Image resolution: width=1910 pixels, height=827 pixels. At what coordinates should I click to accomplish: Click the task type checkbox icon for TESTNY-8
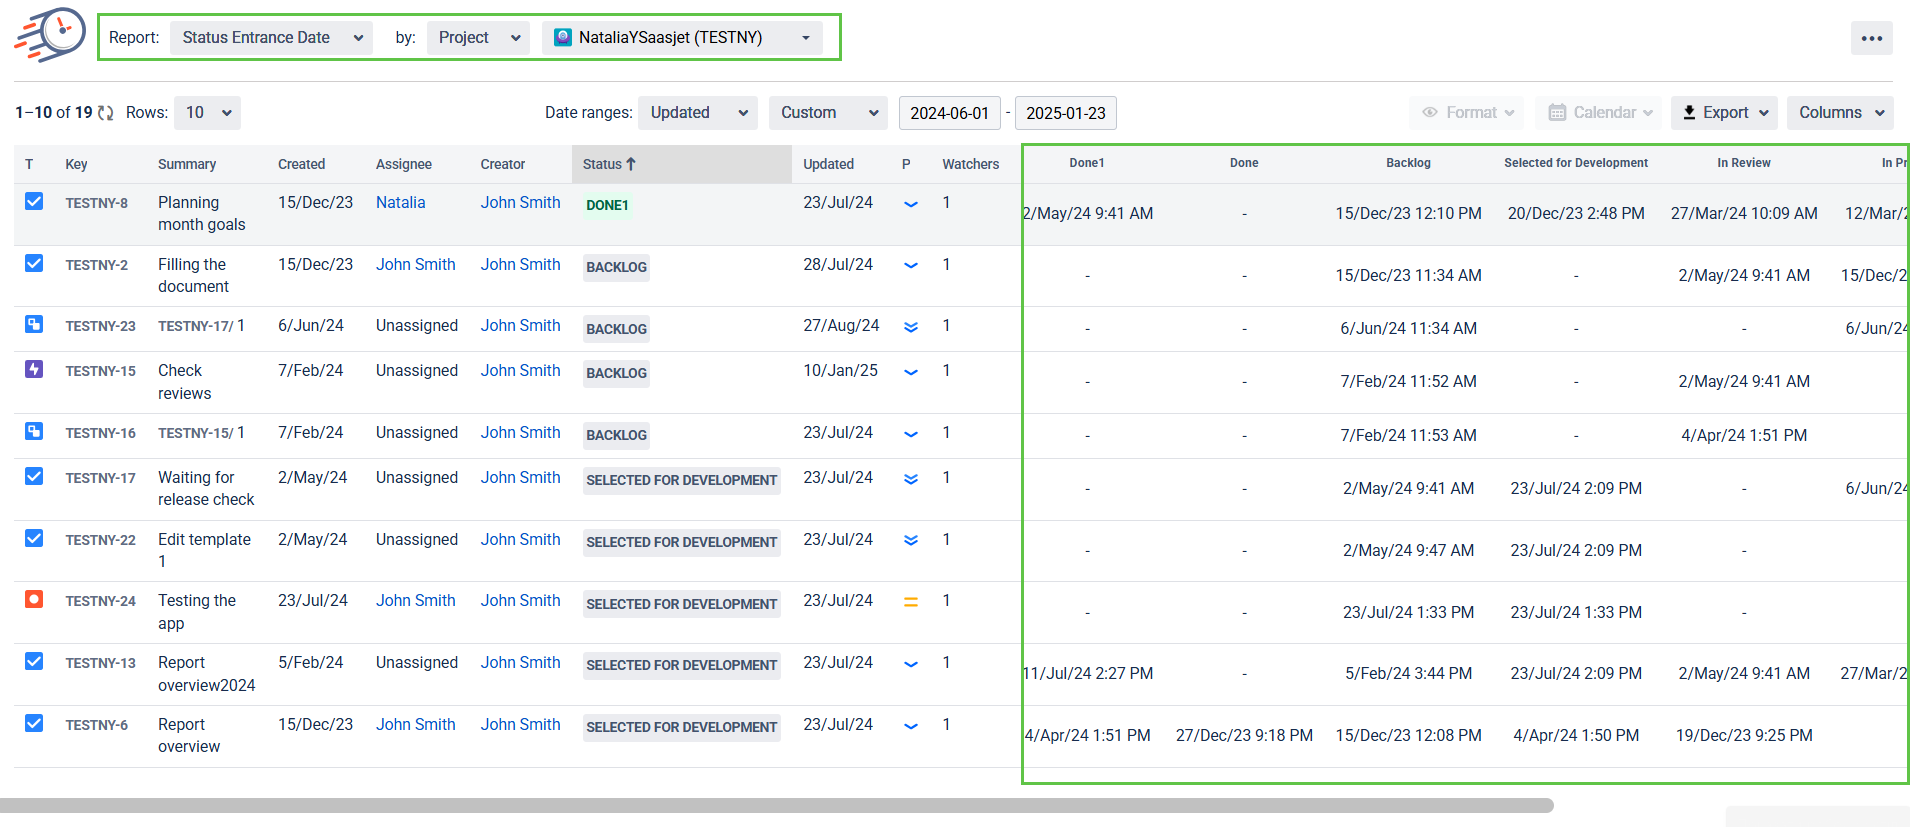tap(34, 201)
